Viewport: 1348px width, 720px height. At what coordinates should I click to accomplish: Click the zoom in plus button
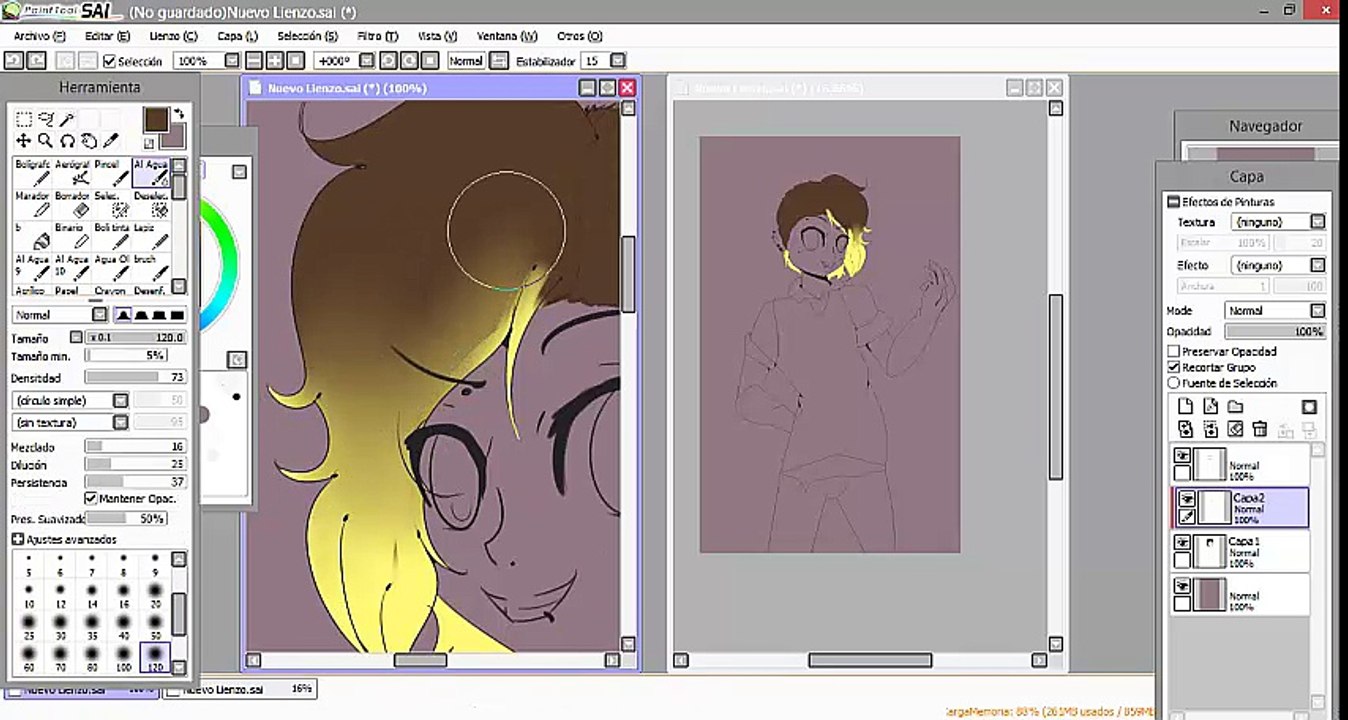click(x=275, y=61)
